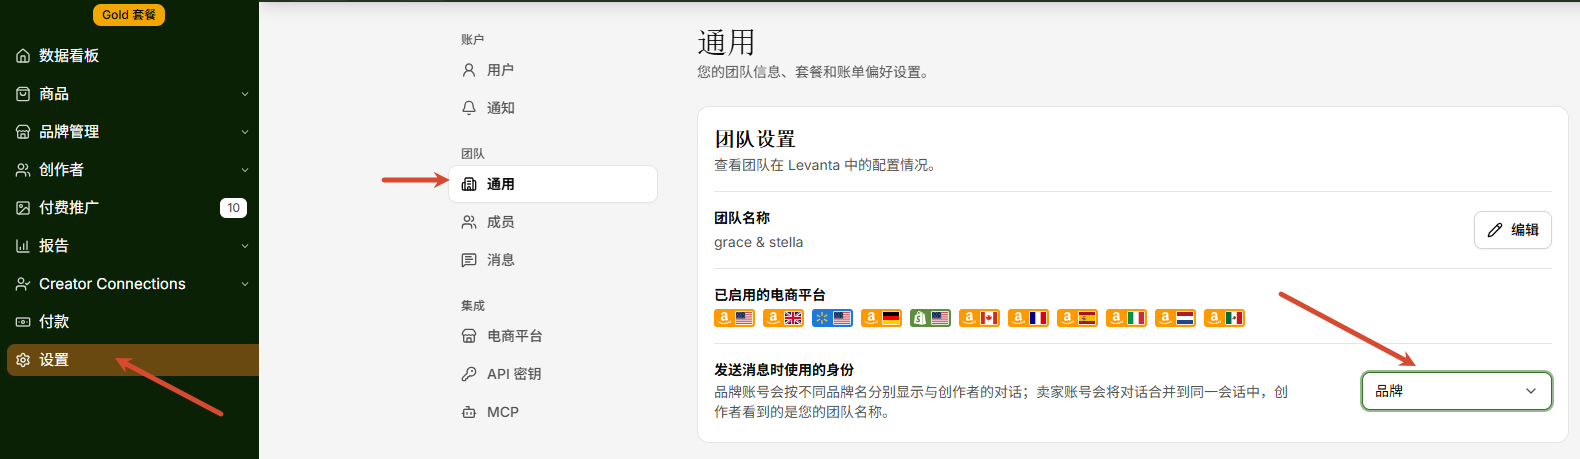Click the Amazon France marketplace badge

[1028, 318]
